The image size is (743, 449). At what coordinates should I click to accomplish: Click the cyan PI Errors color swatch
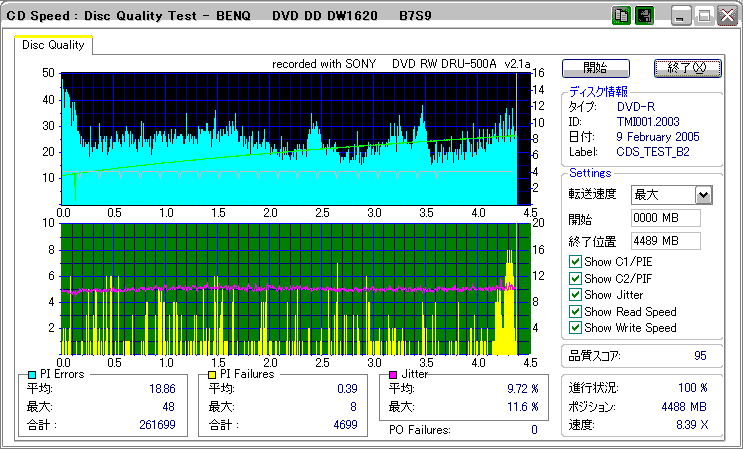[x=33, y=375]
